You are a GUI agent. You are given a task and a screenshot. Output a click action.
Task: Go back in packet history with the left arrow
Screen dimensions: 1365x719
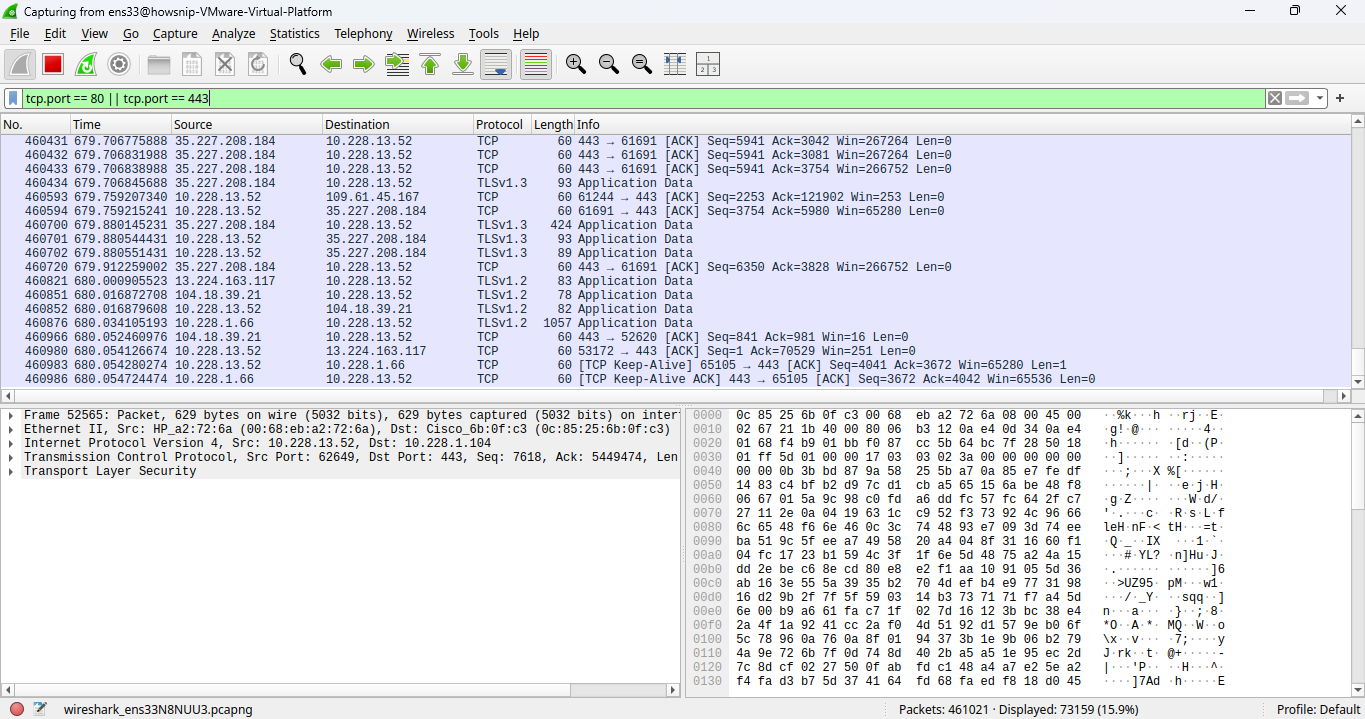331,64
